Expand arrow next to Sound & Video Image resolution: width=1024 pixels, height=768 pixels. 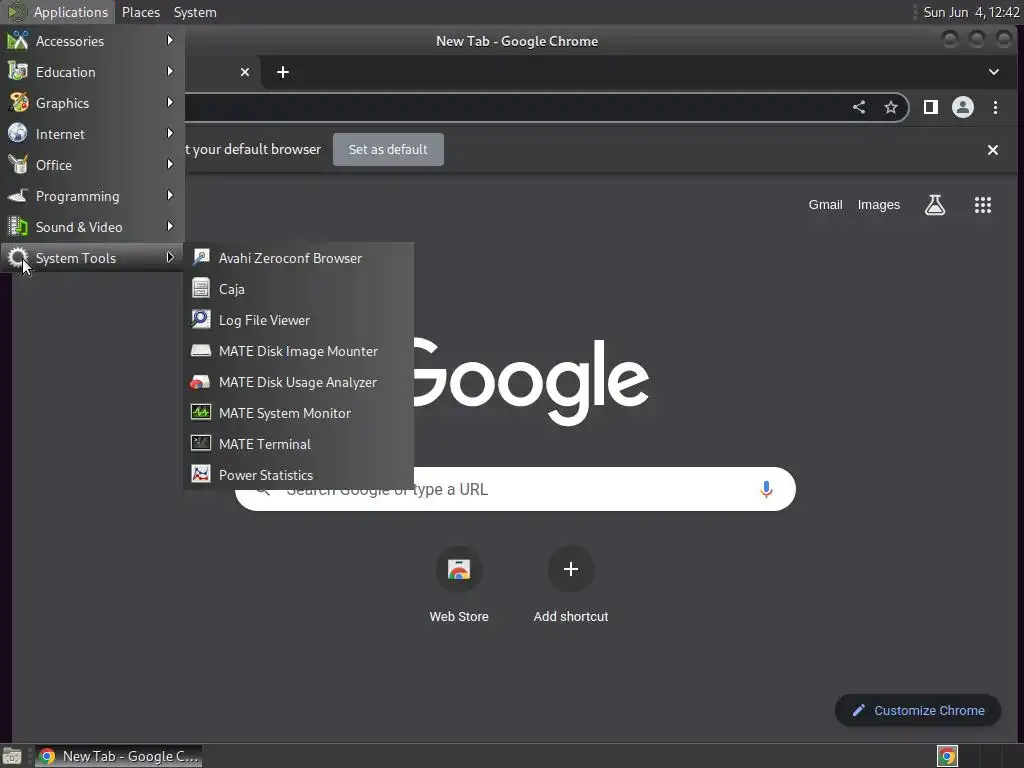(x=170, y=227)
